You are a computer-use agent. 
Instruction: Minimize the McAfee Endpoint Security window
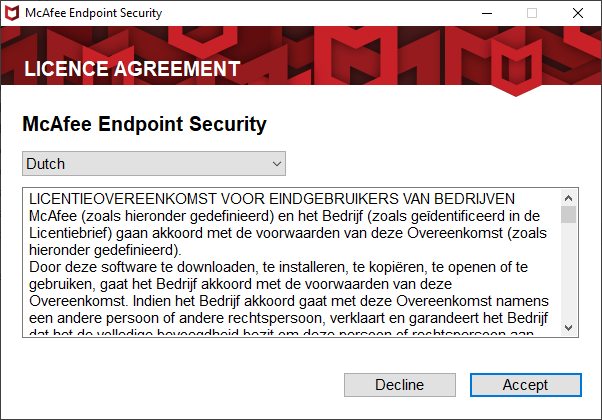pyautogui.click(x=487, y=13)
